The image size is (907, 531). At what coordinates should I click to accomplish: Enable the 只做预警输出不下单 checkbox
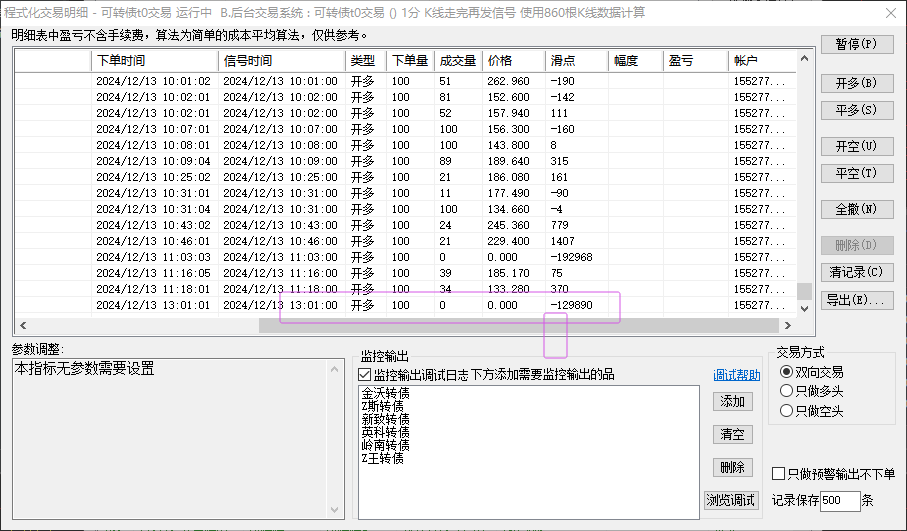[x=779, y=474]
